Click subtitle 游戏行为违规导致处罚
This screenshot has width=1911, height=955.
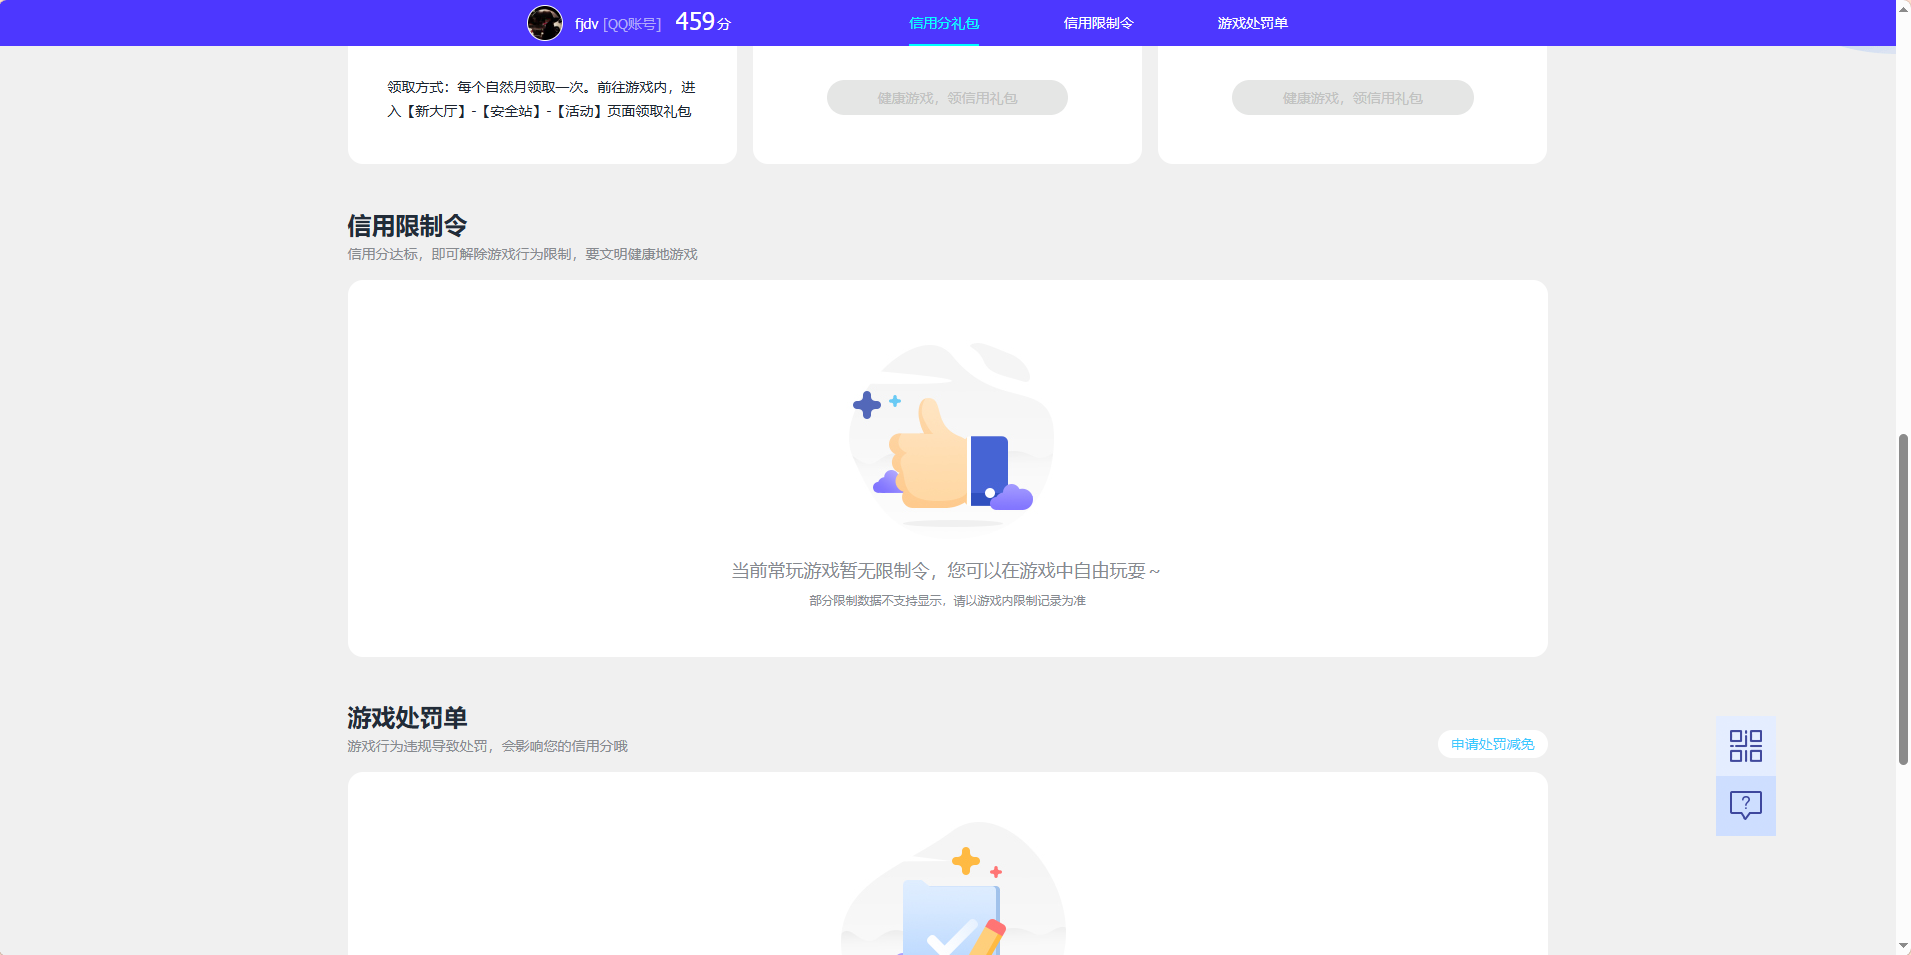pos(417,746)
